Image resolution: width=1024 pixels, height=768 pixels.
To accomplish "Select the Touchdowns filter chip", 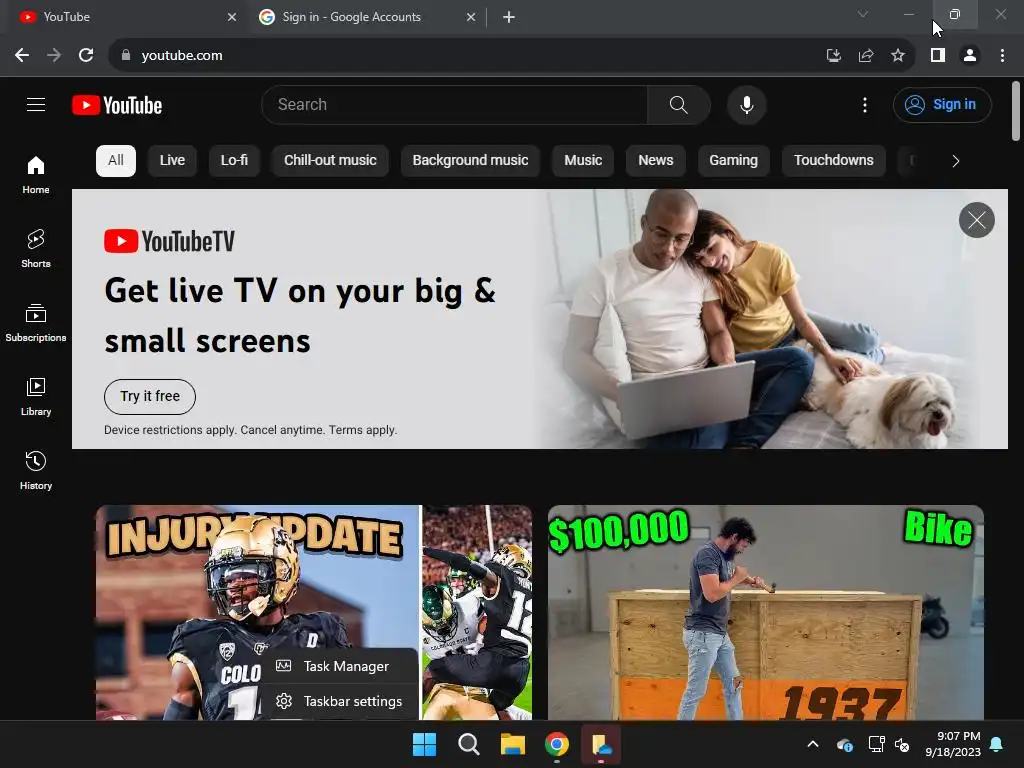I will 833,161.
